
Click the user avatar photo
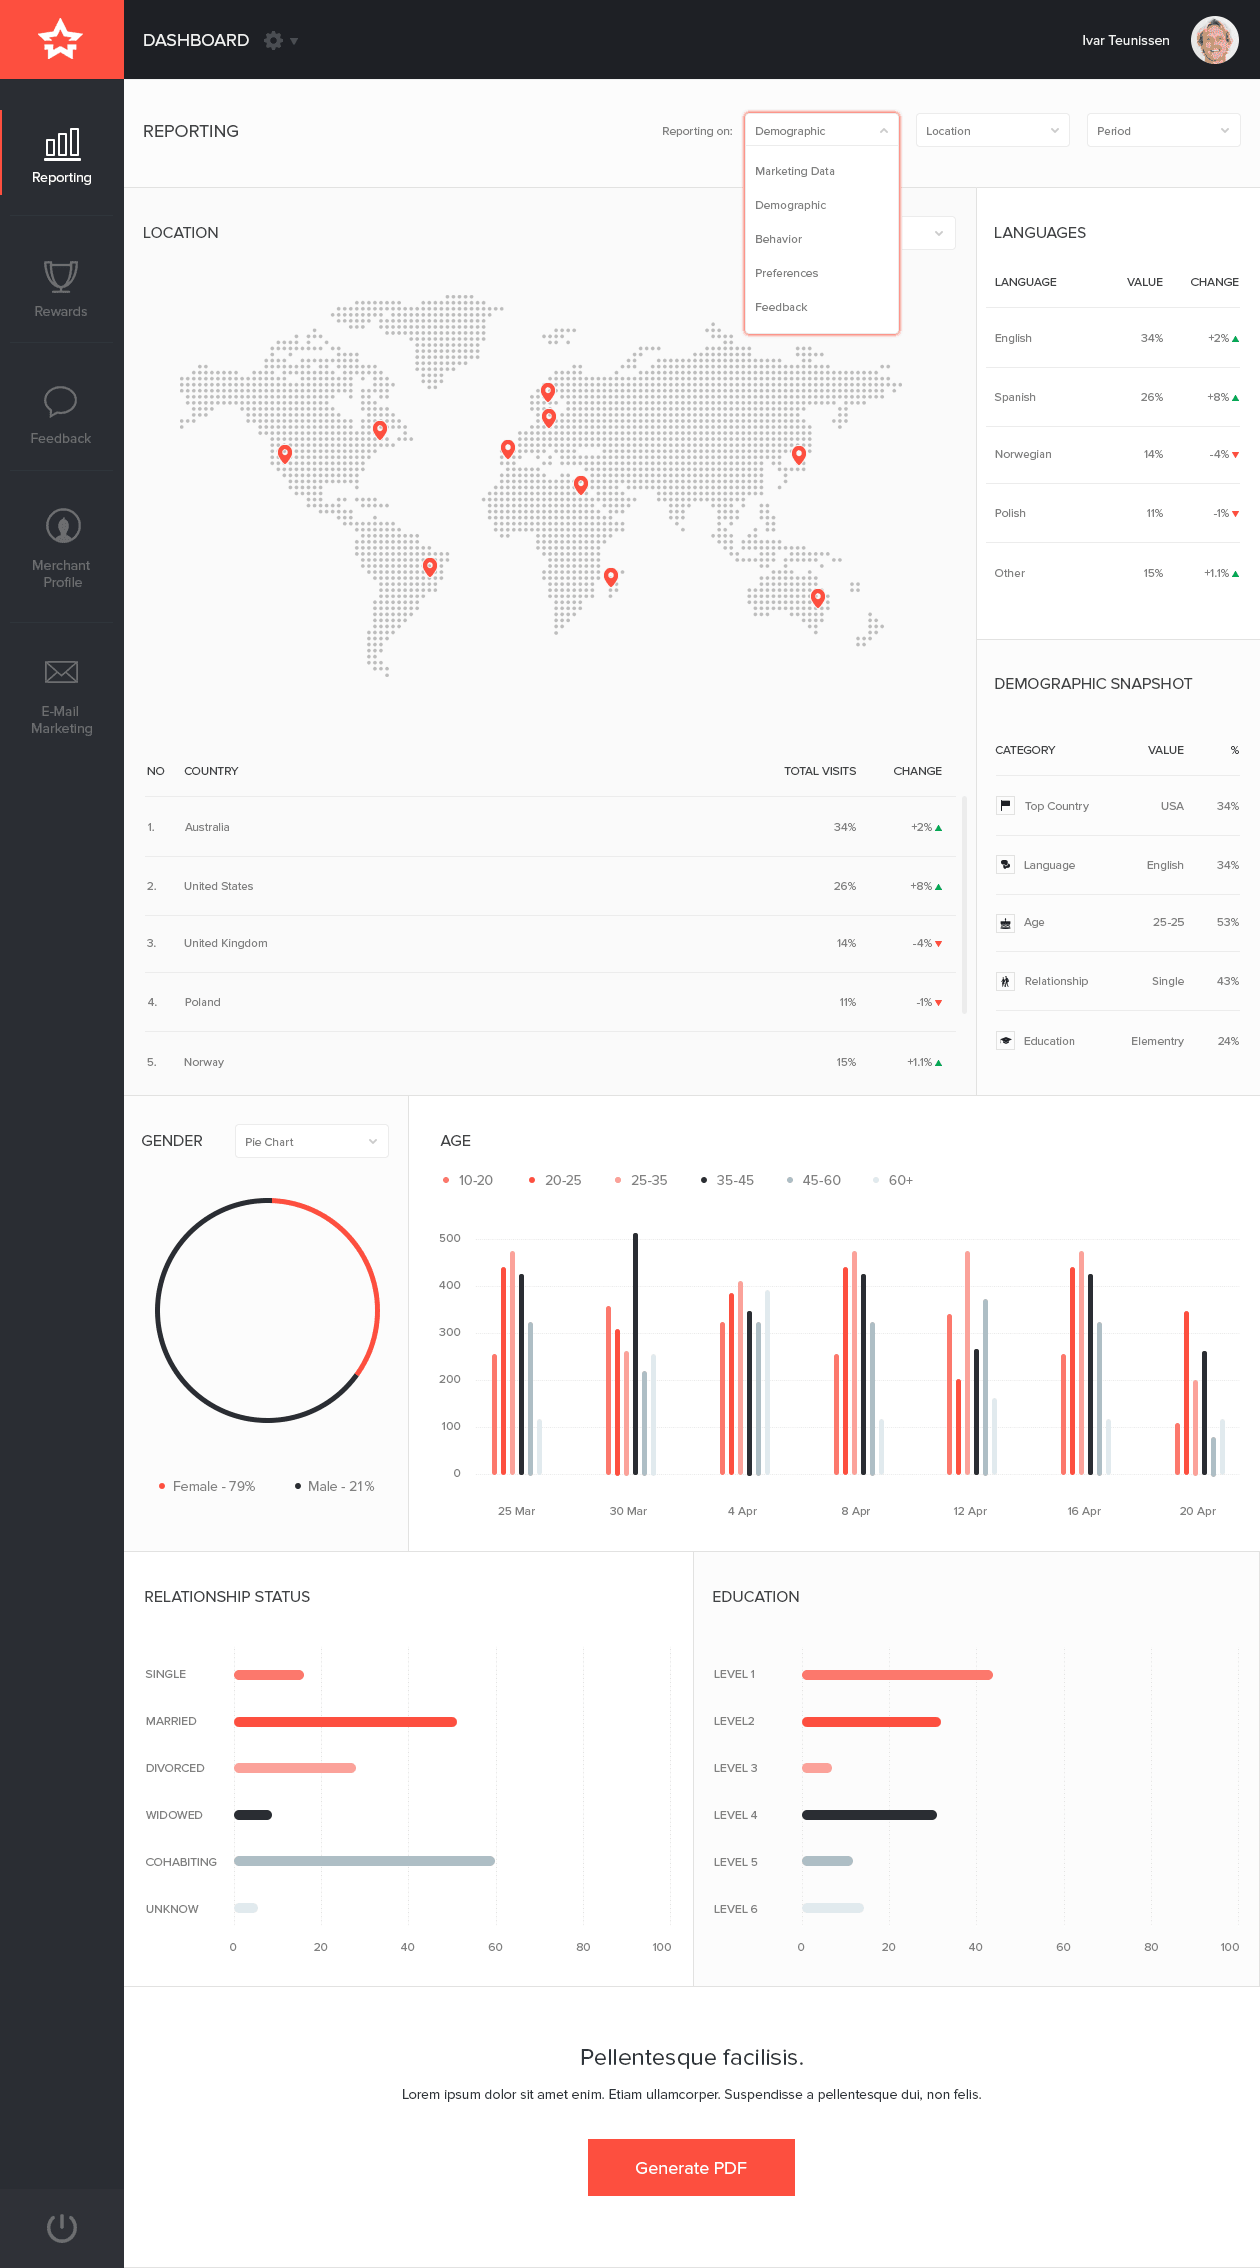pyautogui.click(x=1214, y=41)
